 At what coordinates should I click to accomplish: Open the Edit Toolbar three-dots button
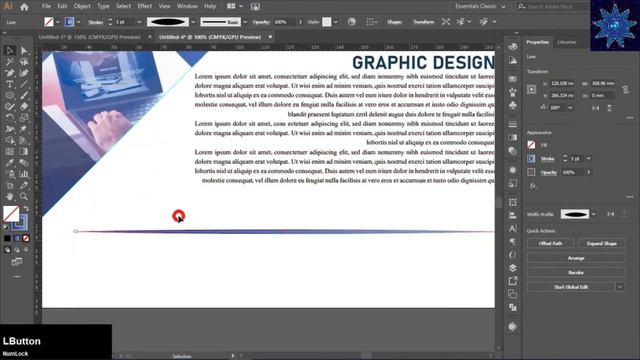[17, 276]
